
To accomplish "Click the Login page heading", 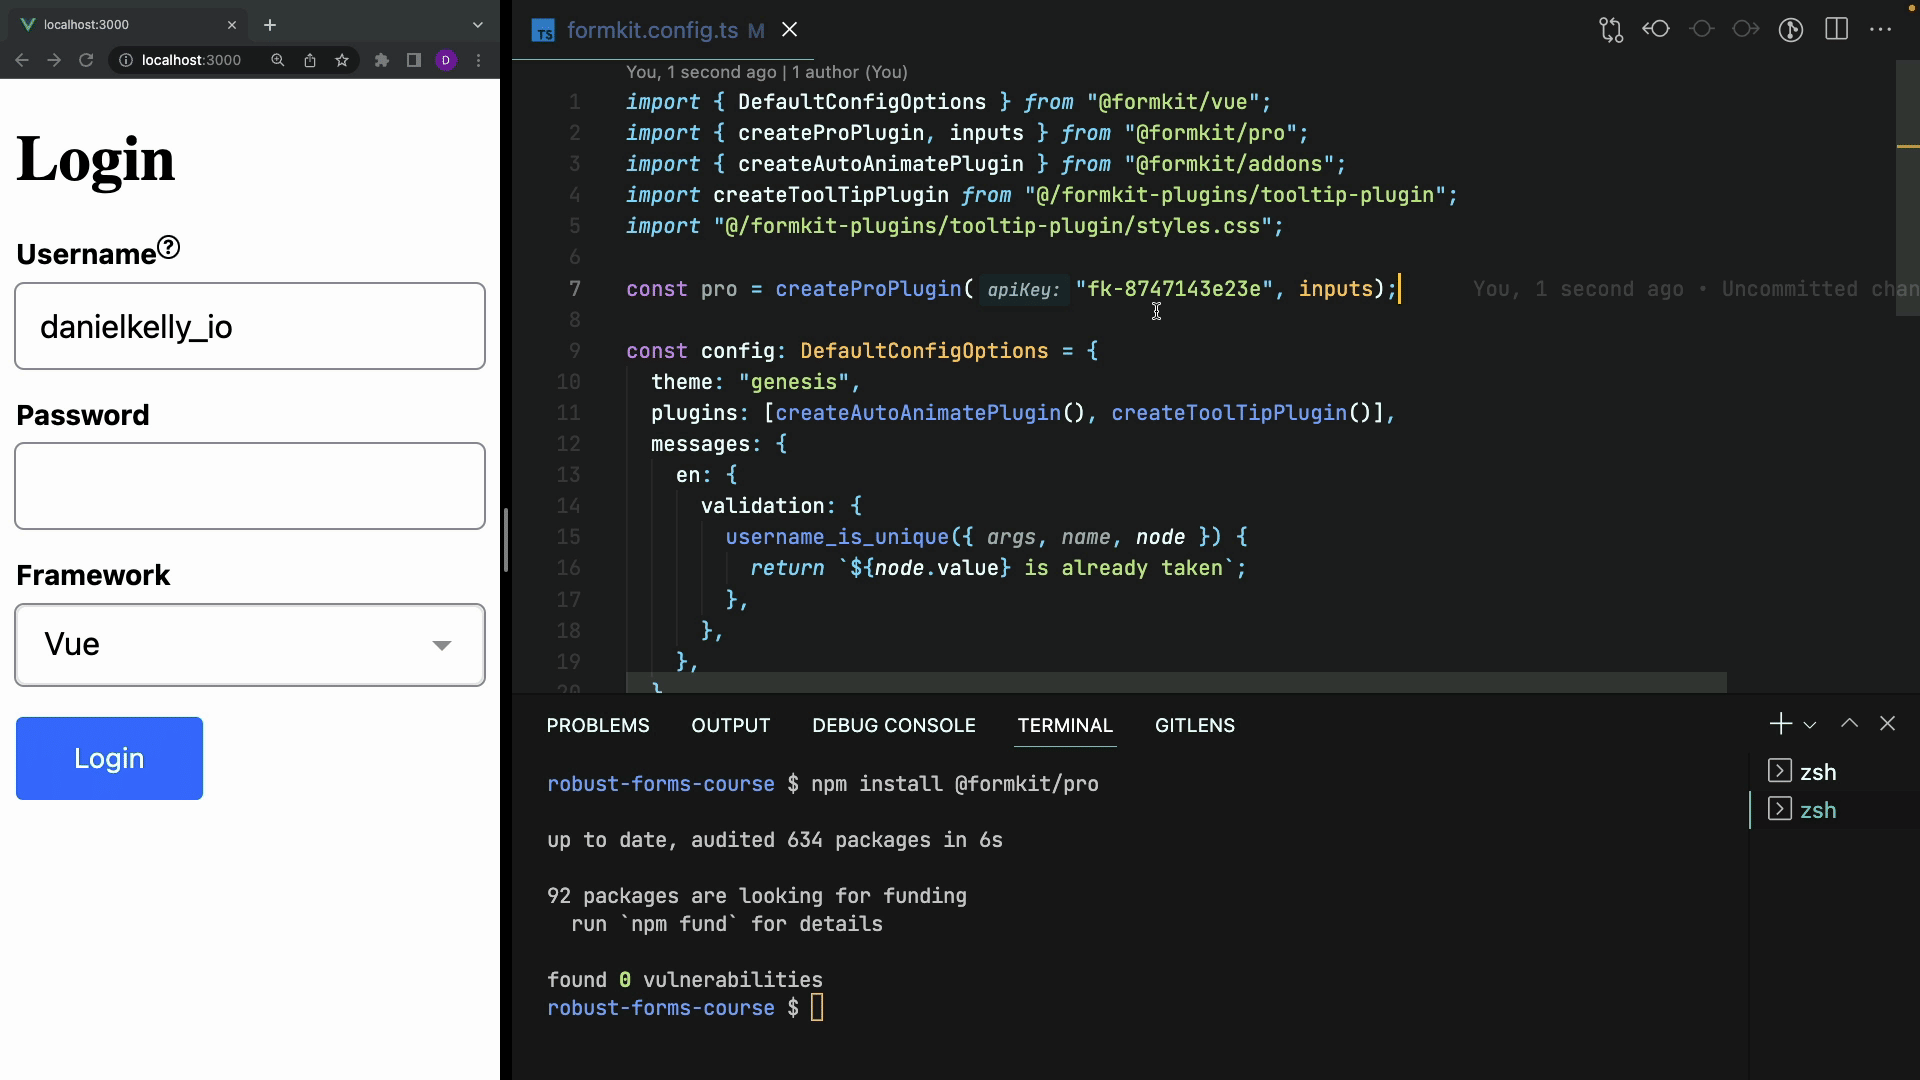I will click(x=96, y=159).
